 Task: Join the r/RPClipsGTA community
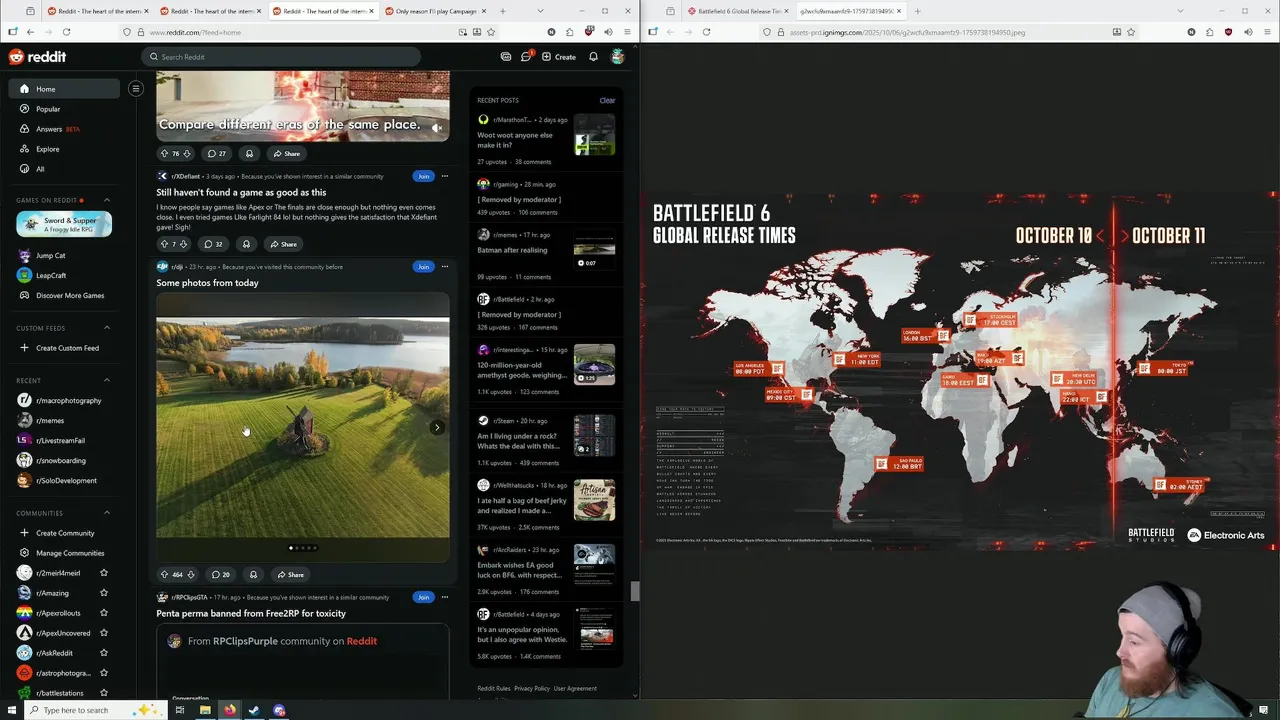coord(424,597)
